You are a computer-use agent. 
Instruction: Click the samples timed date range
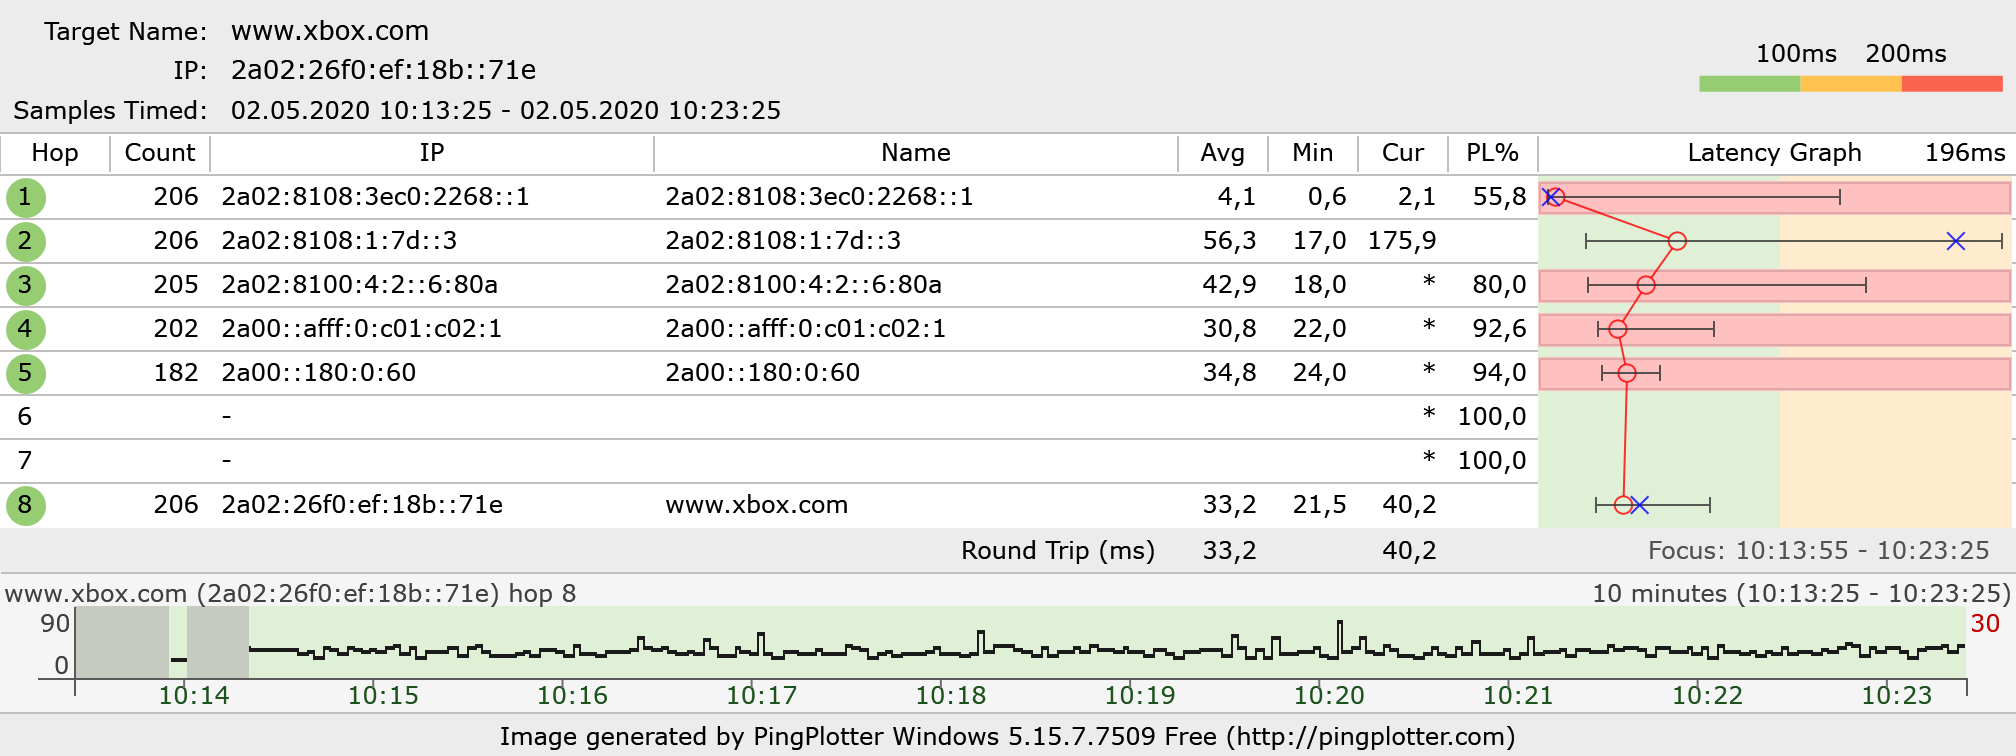(x=506, y=110)
